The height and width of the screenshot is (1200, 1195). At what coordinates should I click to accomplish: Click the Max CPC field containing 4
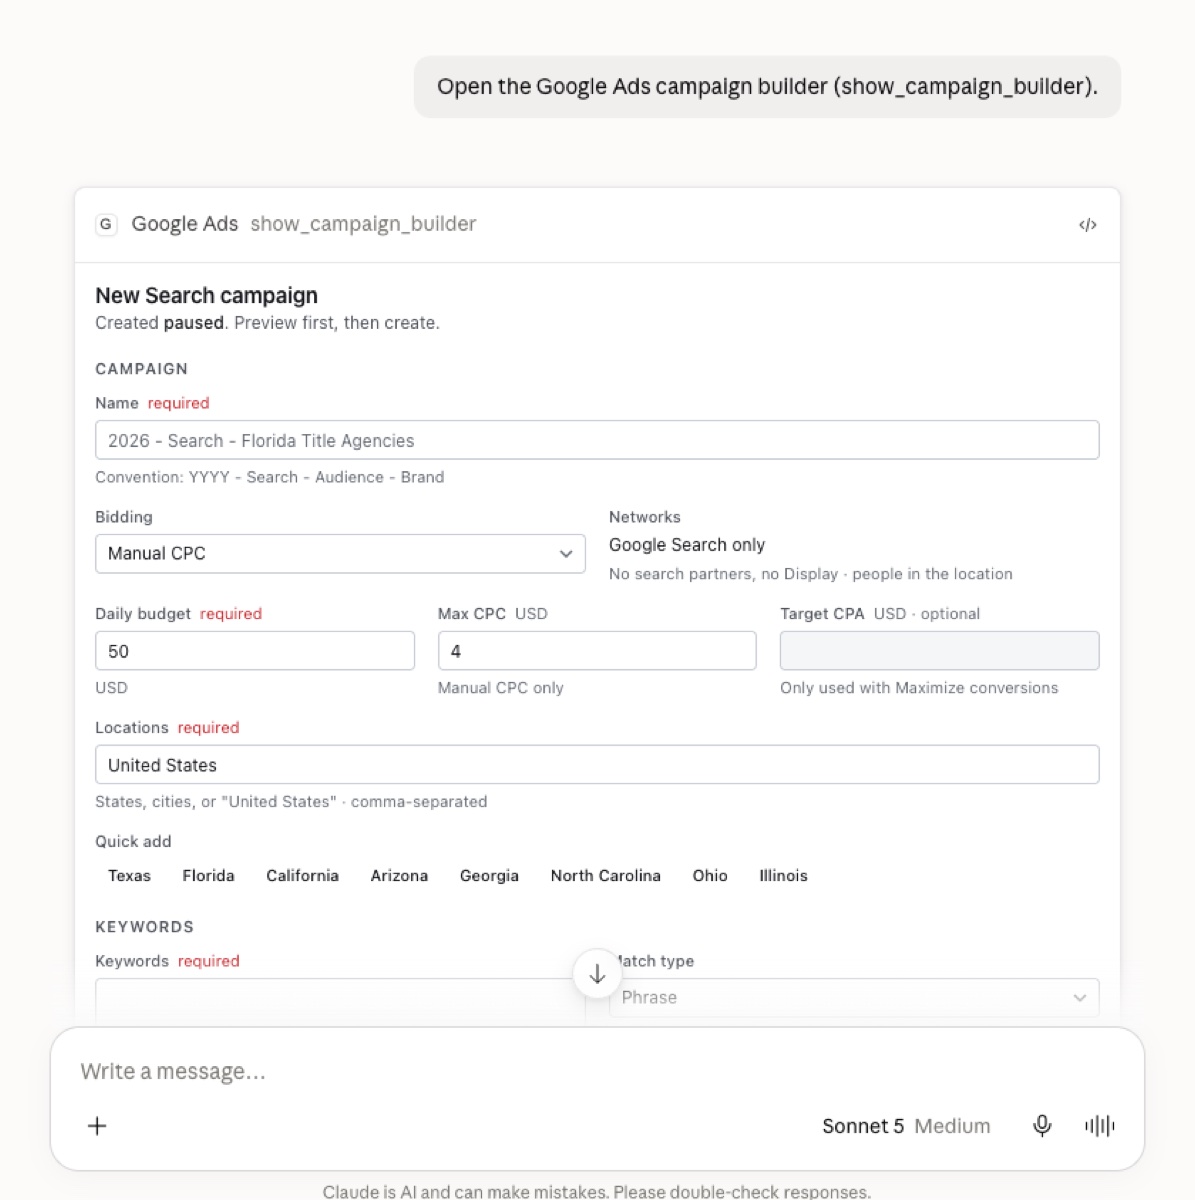pyautogui.click(x=597, y=651)
